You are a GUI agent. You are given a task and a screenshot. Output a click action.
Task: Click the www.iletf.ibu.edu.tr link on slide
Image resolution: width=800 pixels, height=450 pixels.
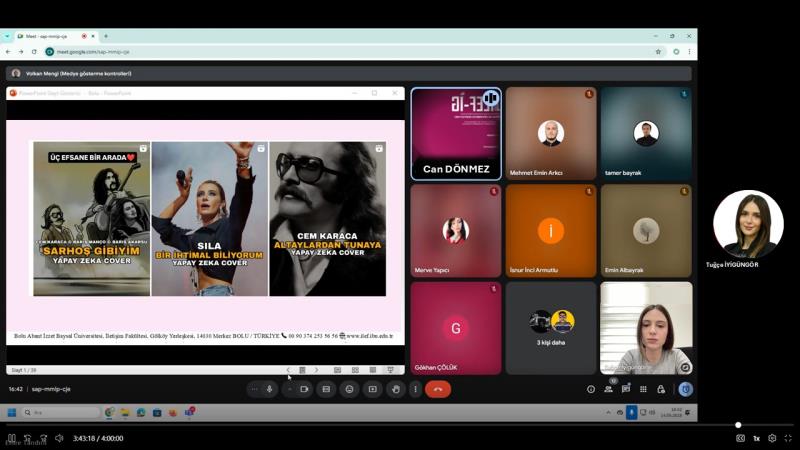pos(370,336)
